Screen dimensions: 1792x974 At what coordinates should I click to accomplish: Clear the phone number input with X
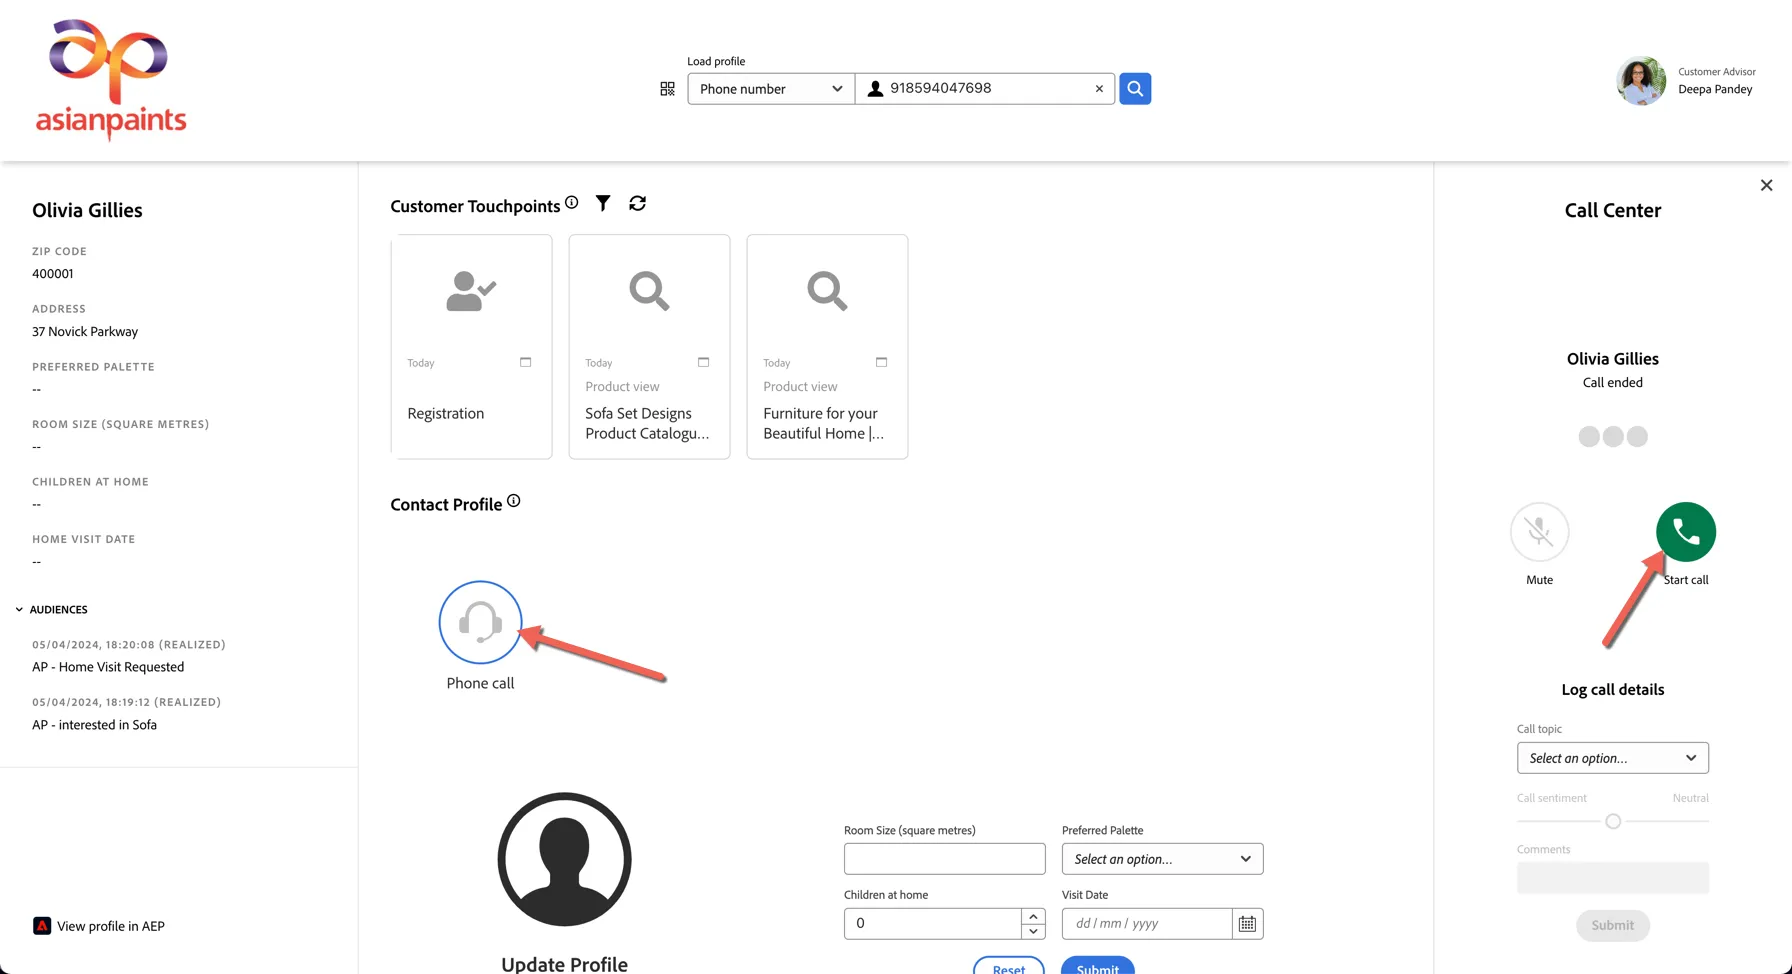tap(1099, 89)
